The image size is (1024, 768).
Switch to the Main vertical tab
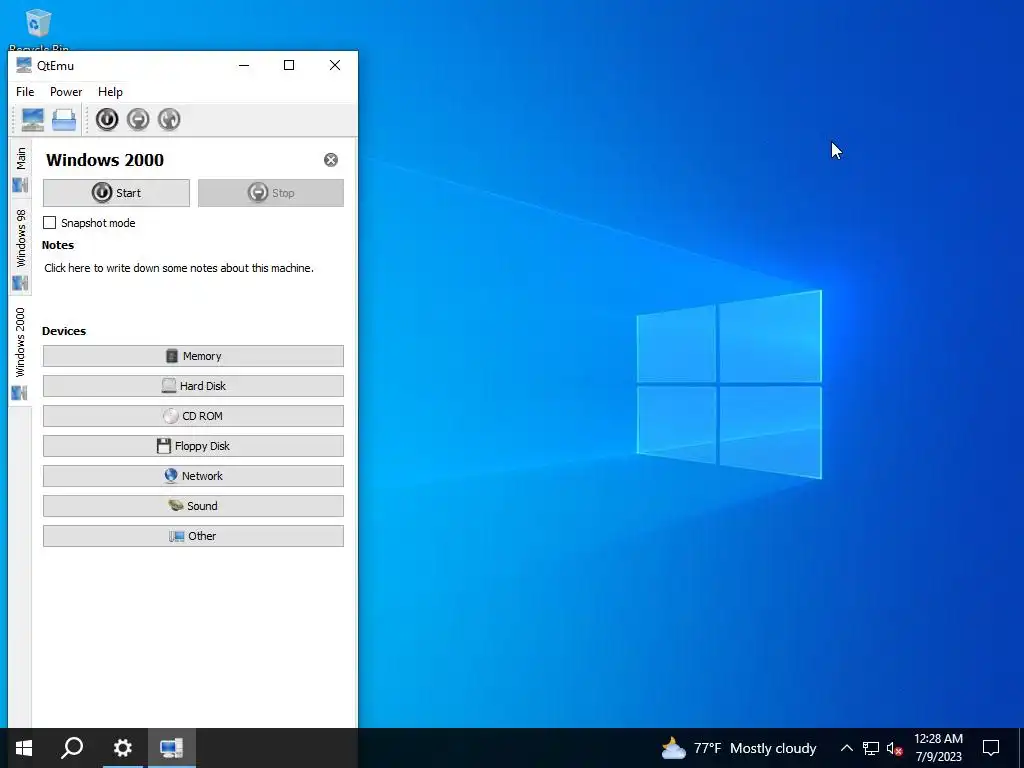pyautogui.click(x=21, y=168)
